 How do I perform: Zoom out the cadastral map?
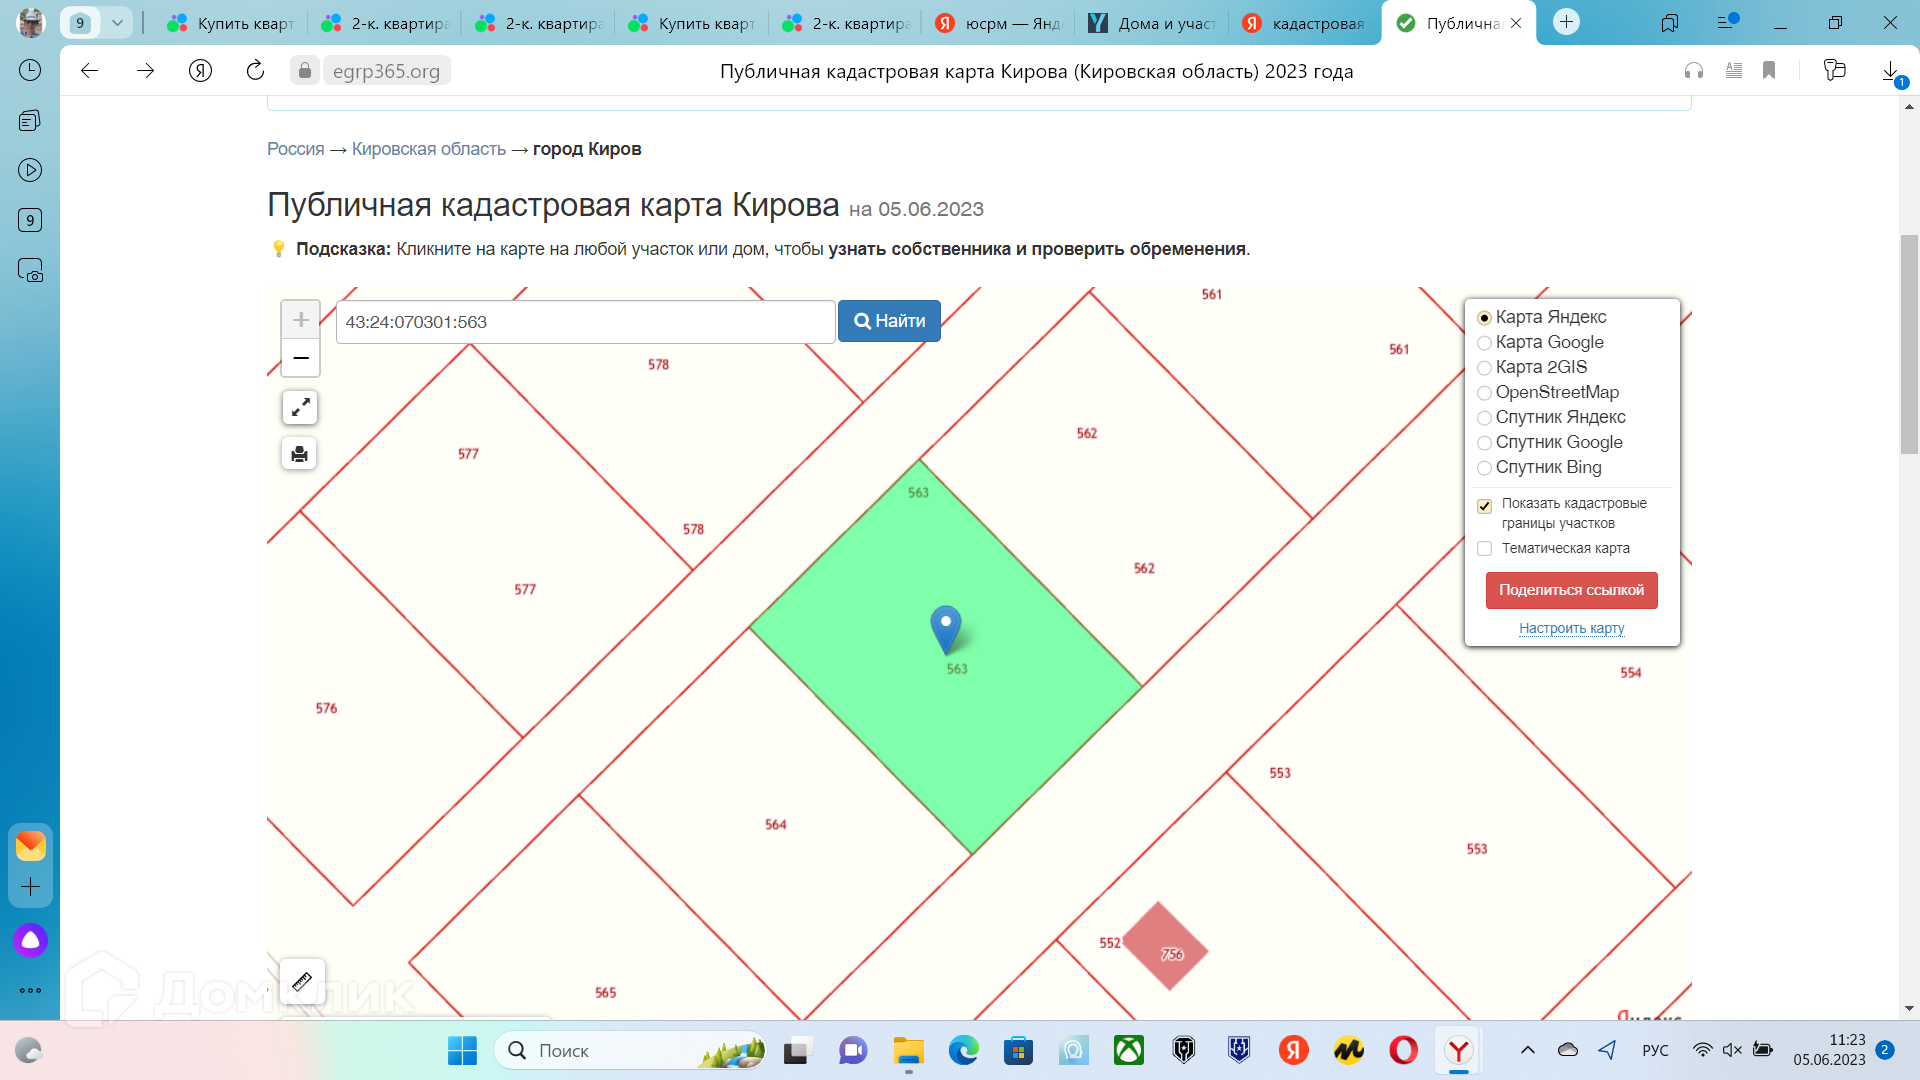301,358
